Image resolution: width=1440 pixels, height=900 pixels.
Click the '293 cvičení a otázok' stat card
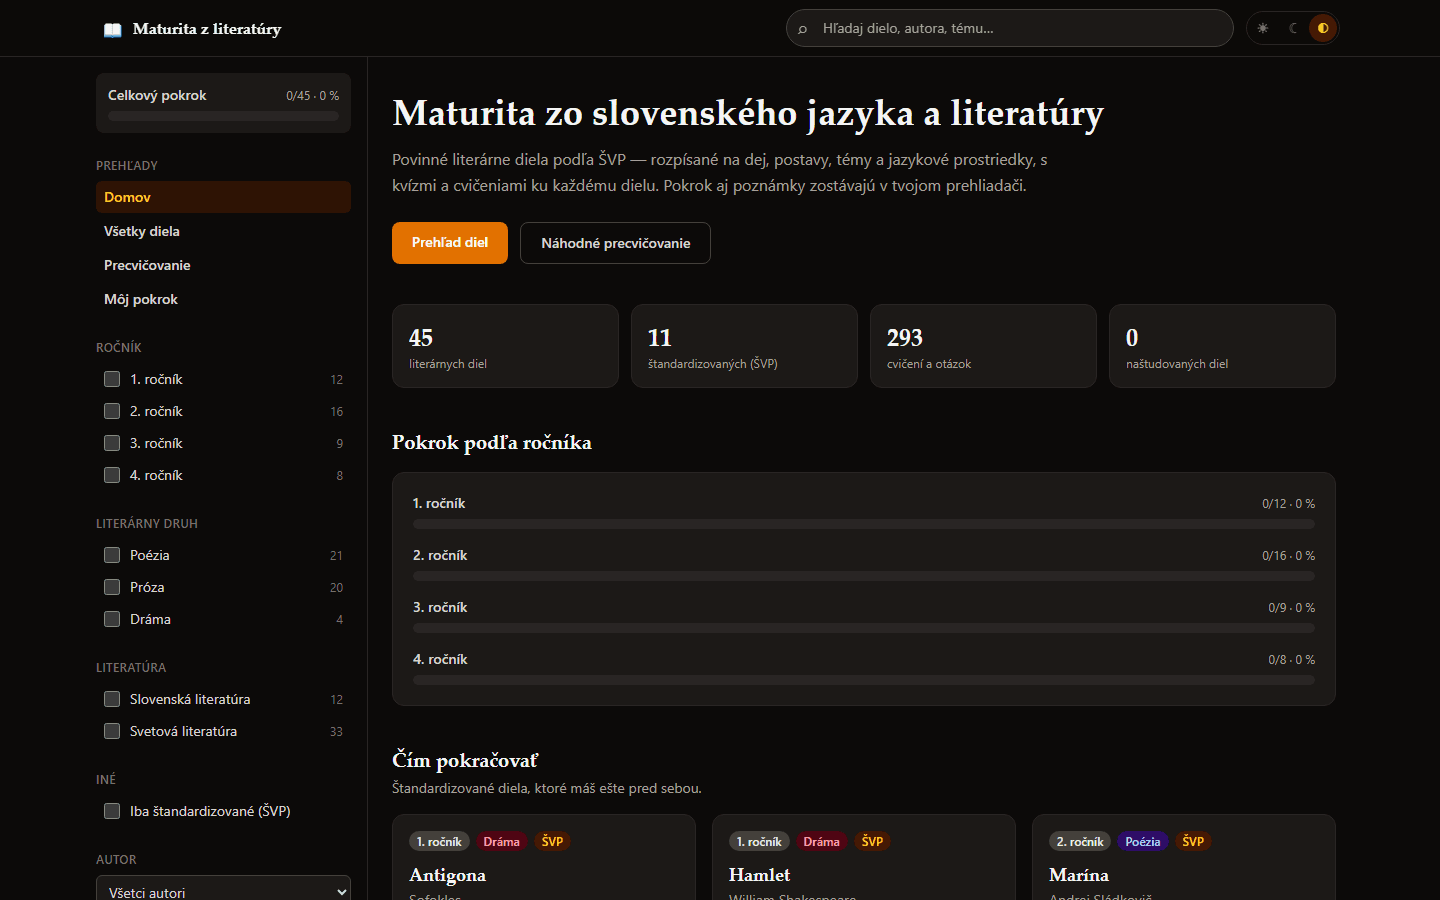tap(983, 346)
